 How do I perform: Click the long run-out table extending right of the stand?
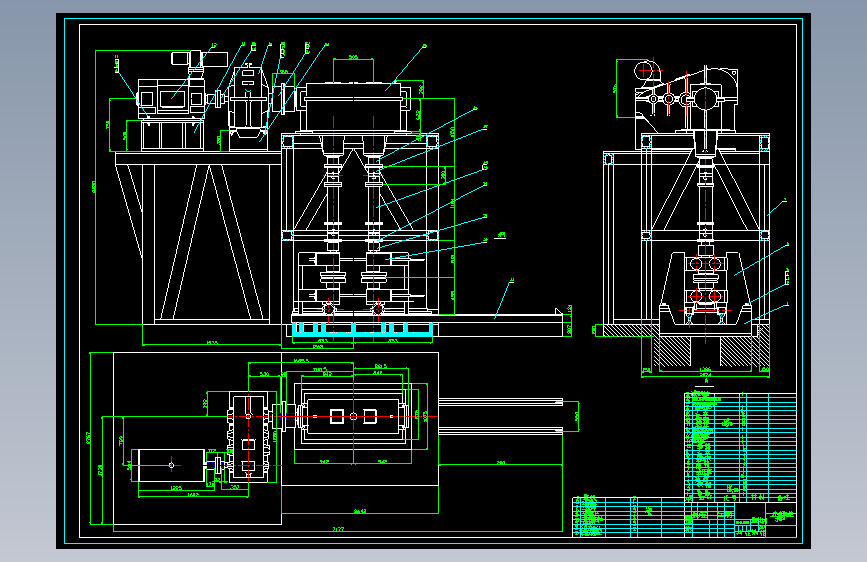point(500,325)
